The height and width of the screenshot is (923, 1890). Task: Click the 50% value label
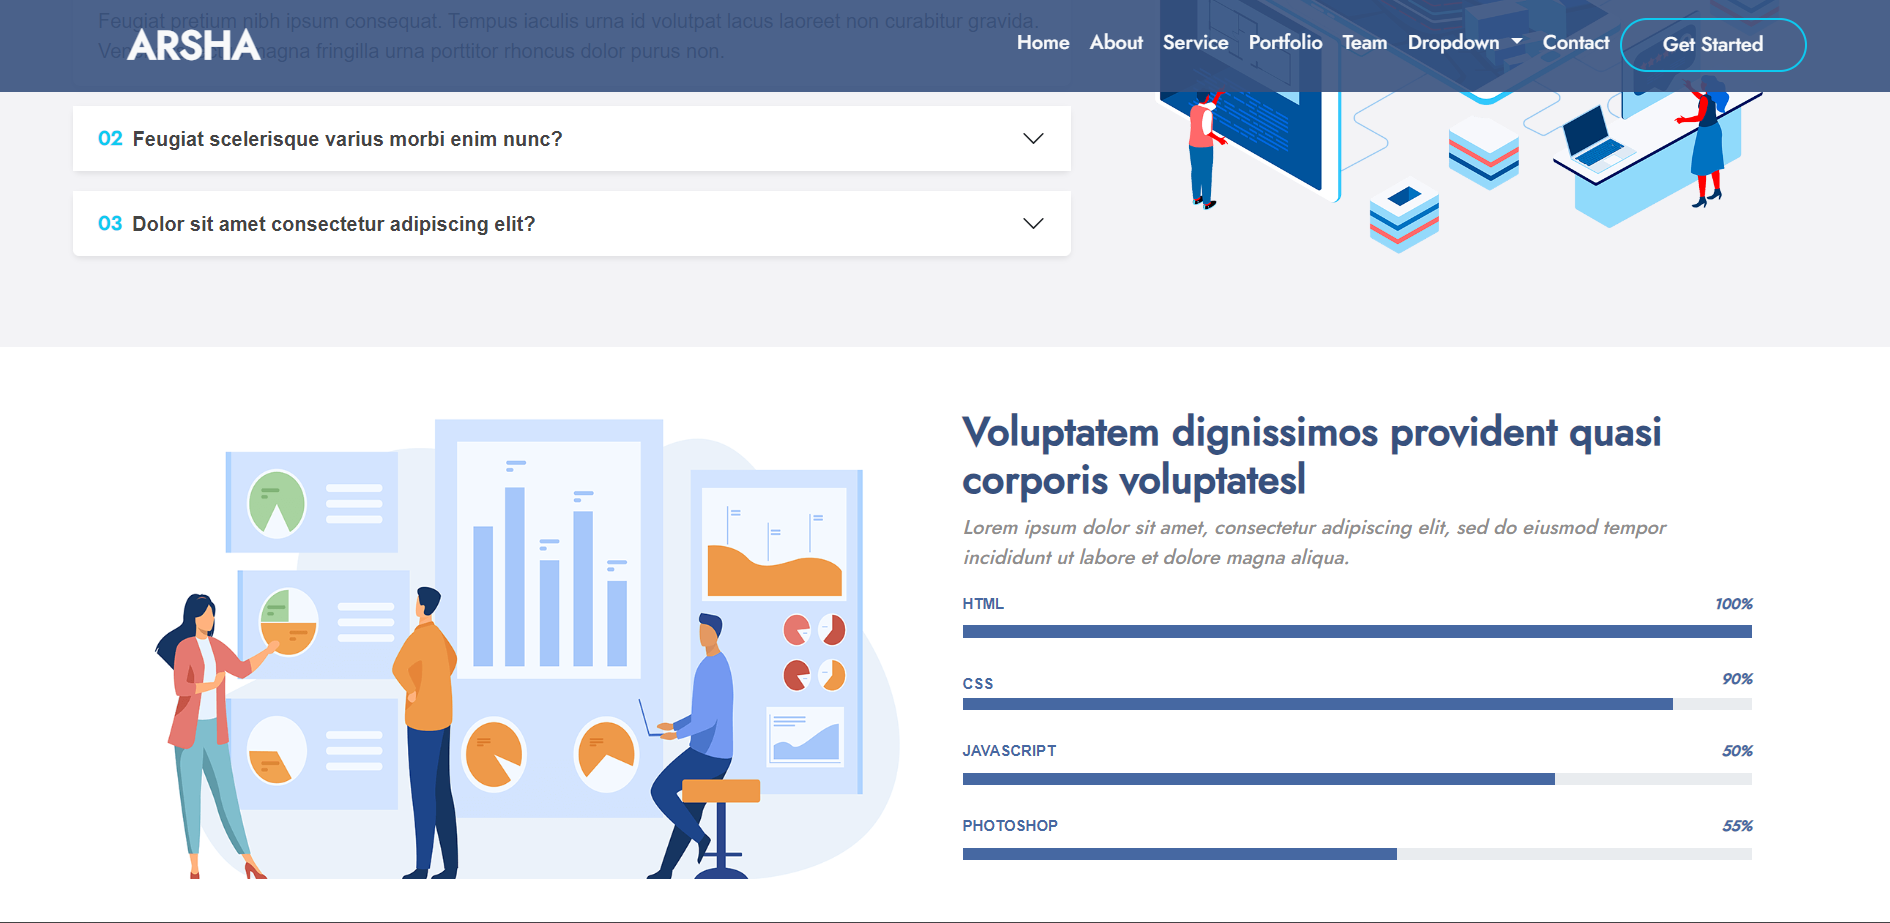(x=1737, y=751)
